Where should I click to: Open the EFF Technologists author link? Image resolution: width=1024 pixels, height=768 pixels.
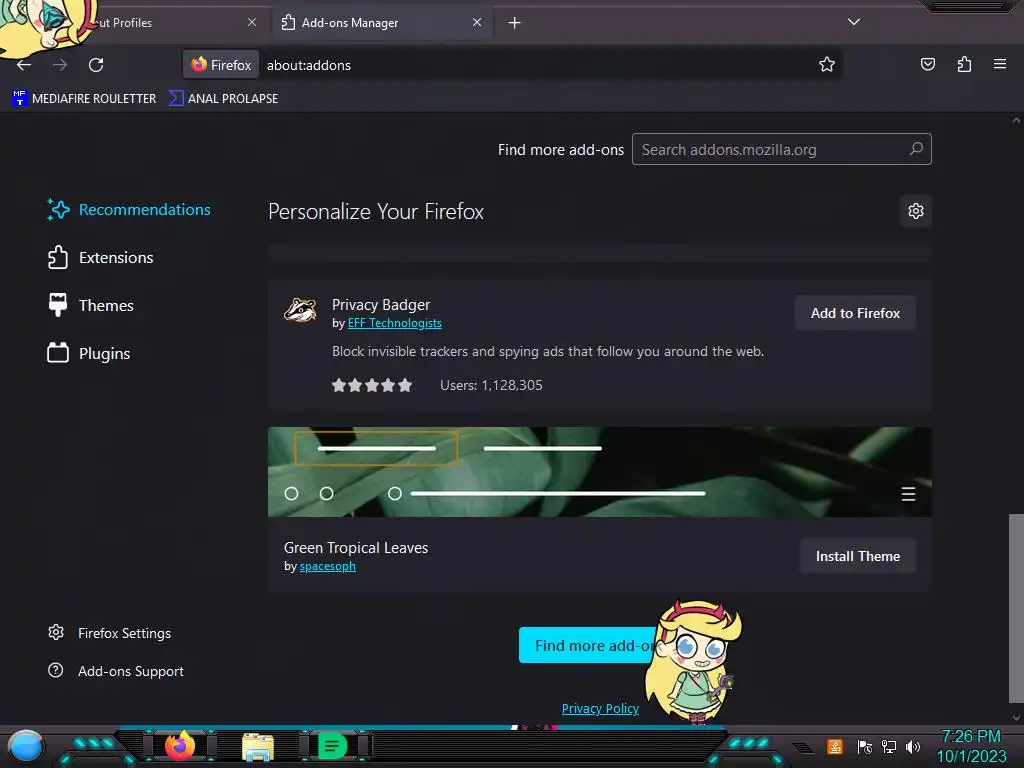click(x=394, y=323)
